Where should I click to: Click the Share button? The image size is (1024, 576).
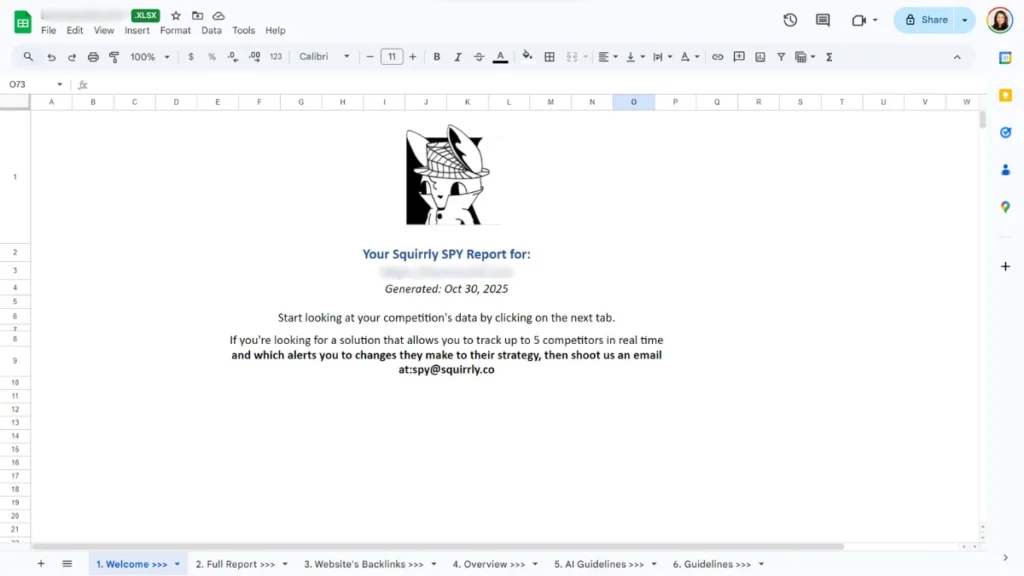click(x=926, y=20)
